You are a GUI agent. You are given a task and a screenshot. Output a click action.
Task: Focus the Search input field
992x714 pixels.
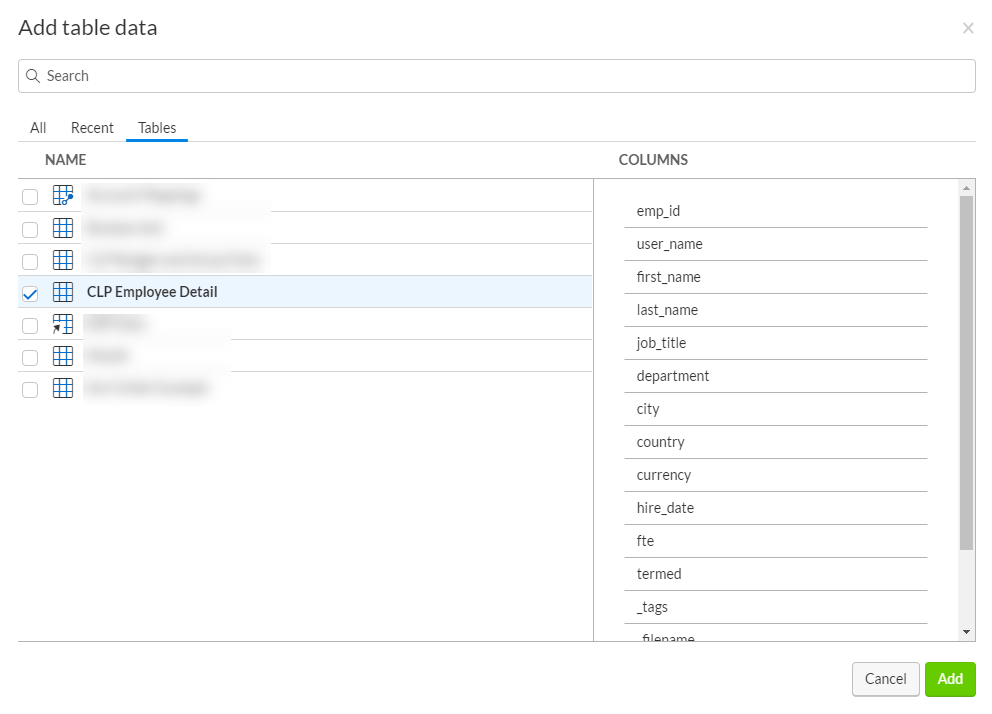[x=500, y=76]
